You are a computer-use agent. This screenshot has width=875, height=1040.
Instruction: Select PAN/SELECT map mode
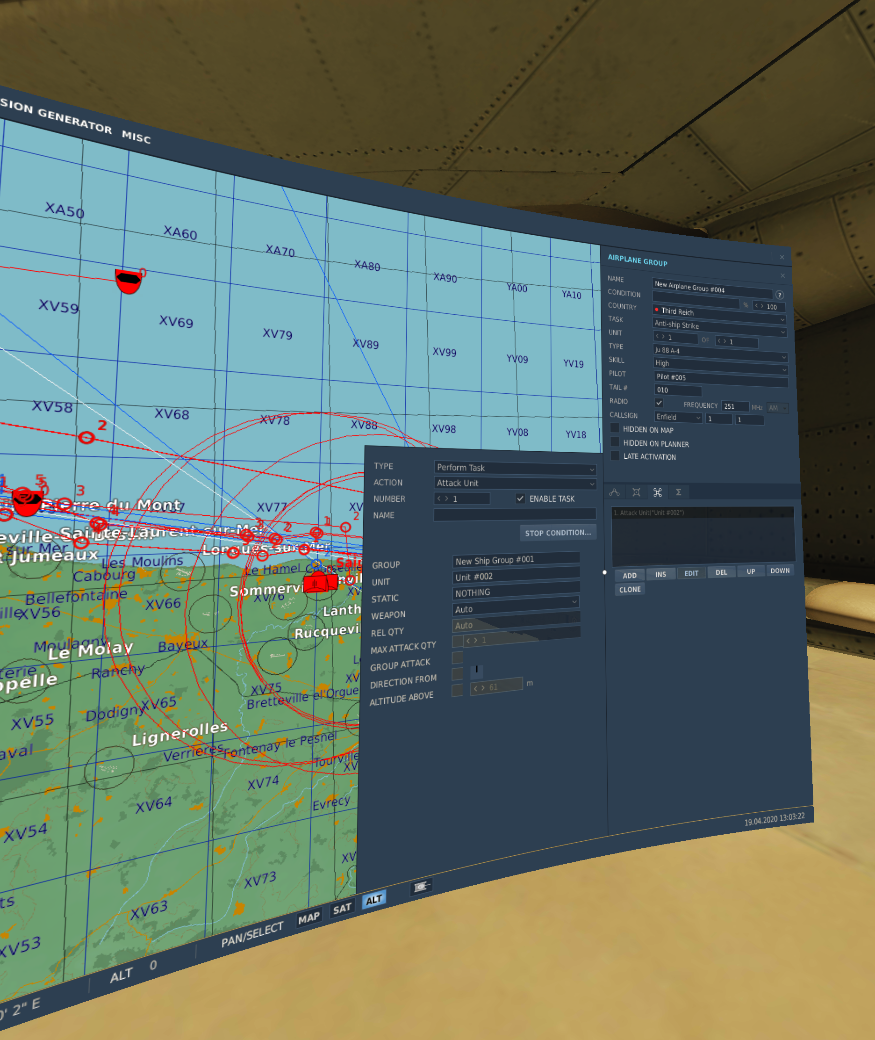(x=252, y=935)
